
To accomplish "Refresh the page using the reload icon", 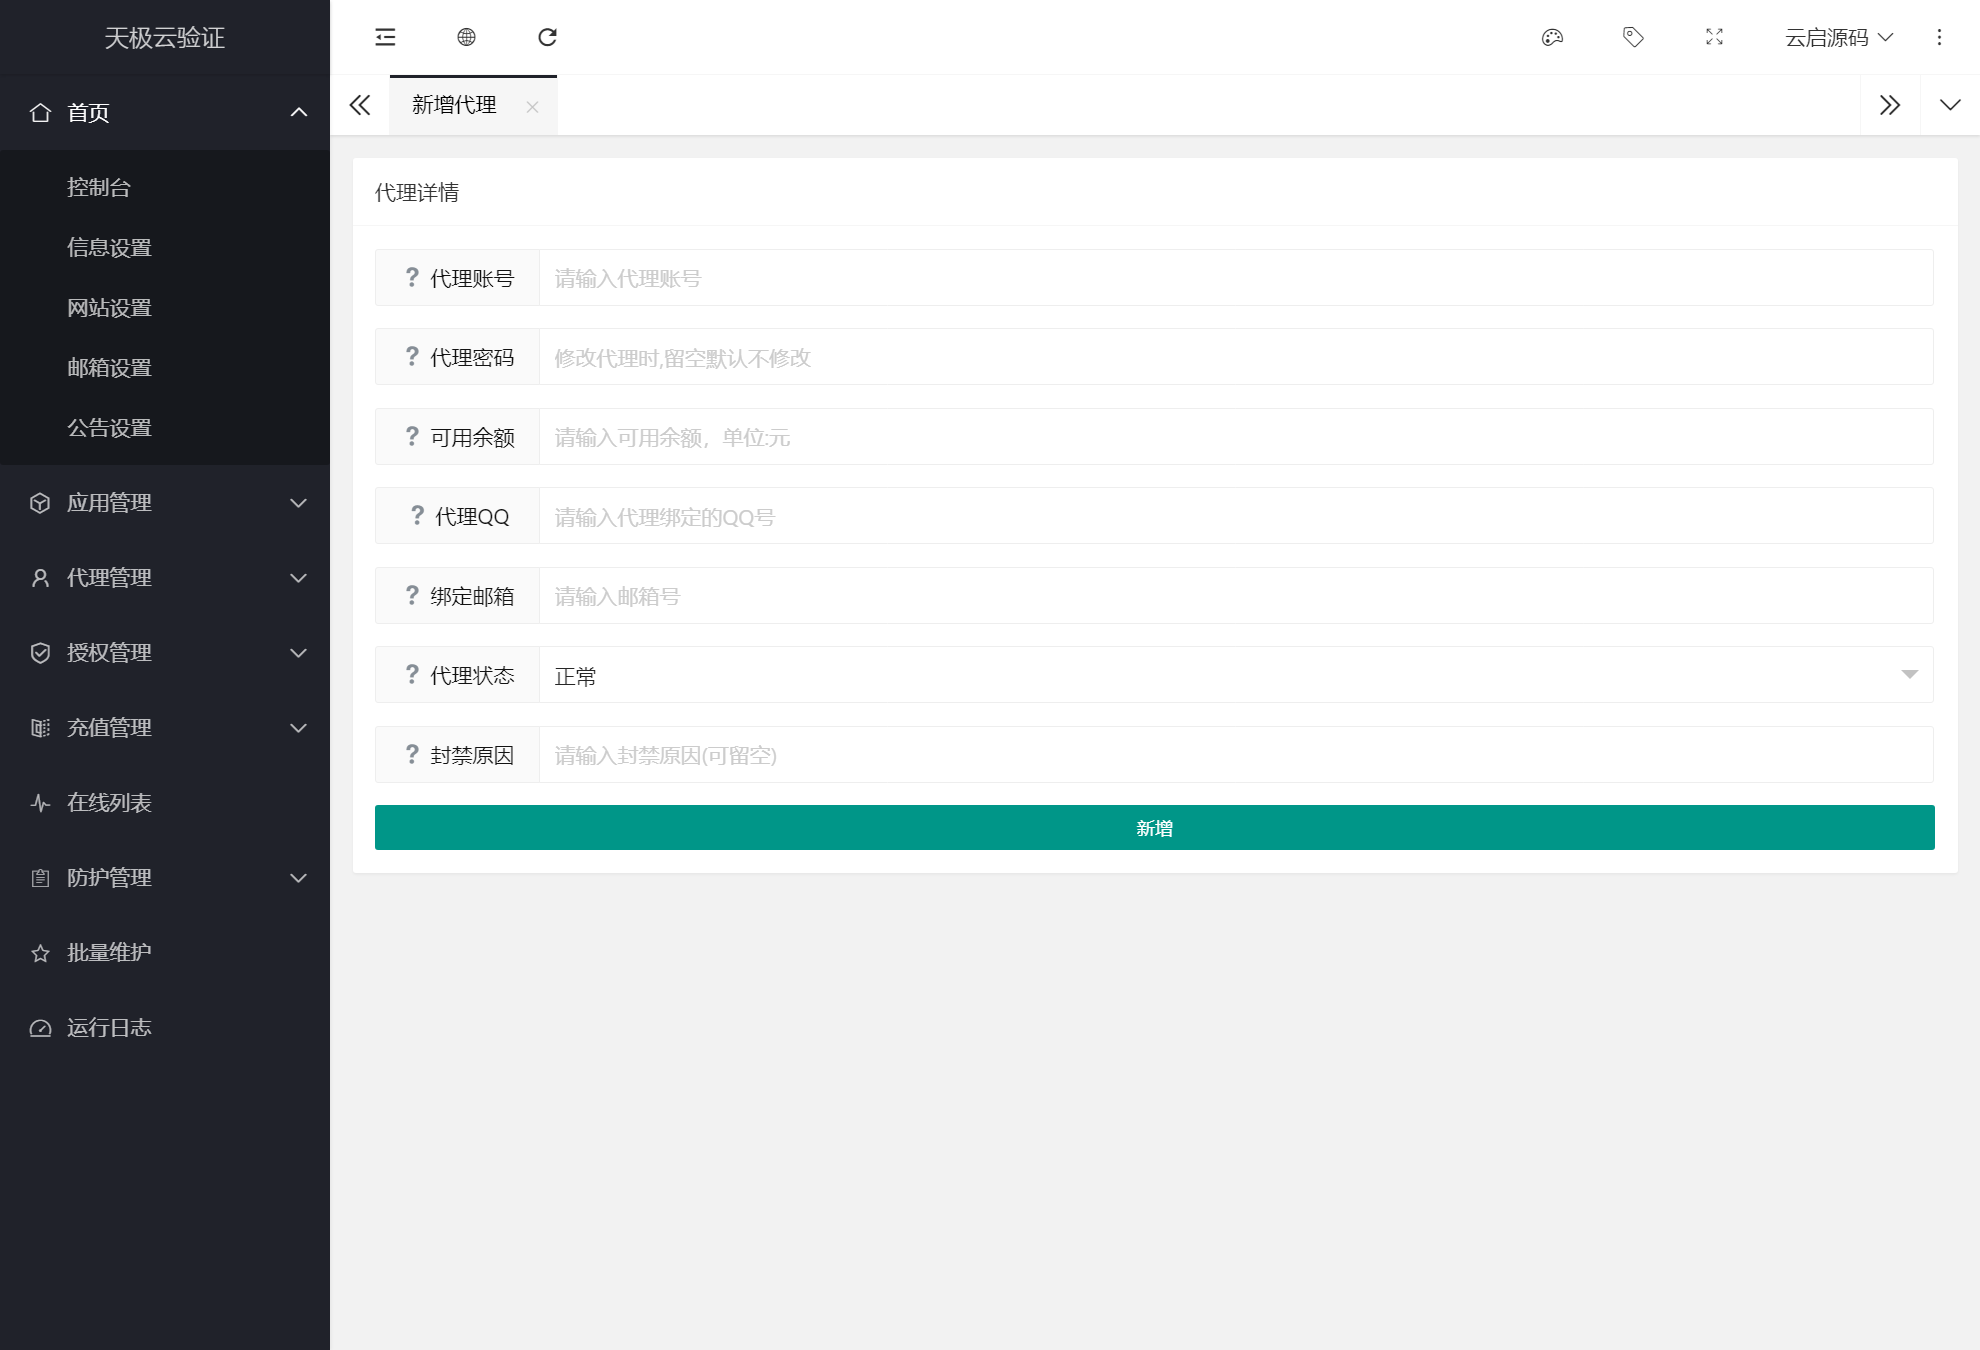I will point(547,37).
